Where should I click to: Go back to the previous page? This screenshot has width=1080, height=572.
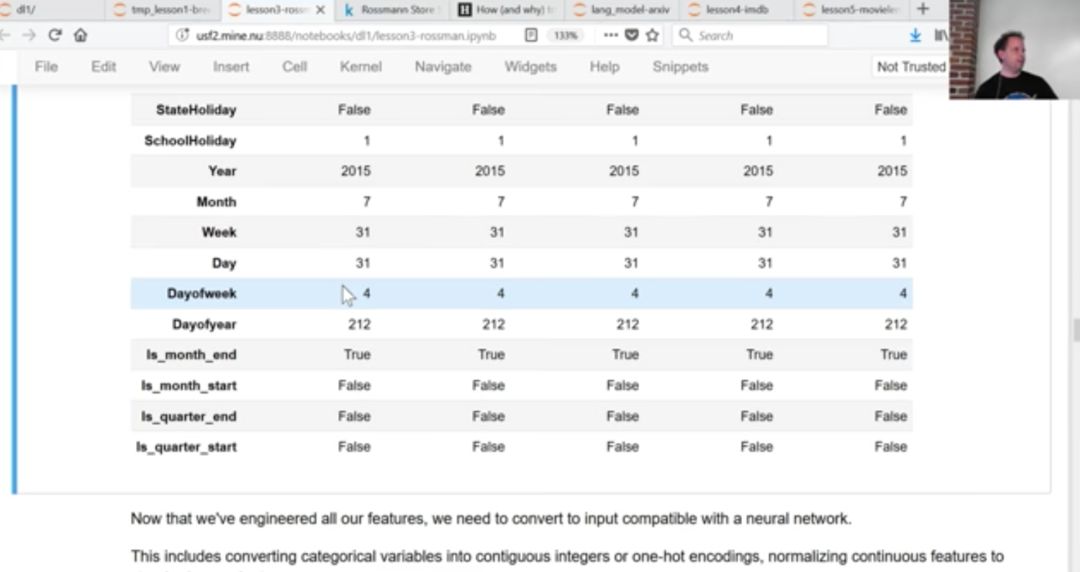click(x=4, y=35)
